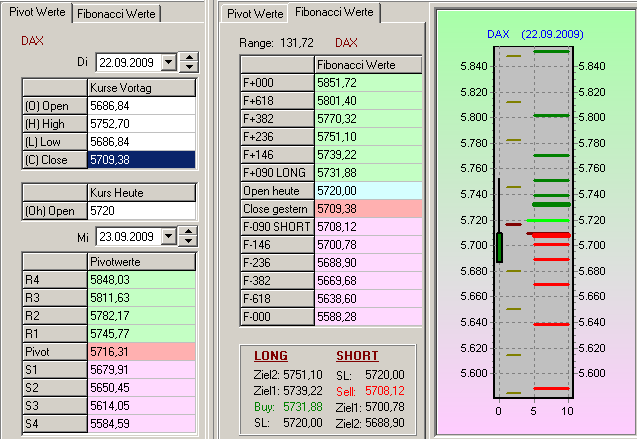Increase the 22.09.2009 date with up arrow
Screen dimensions: 637x439
[x=189, y=57]
